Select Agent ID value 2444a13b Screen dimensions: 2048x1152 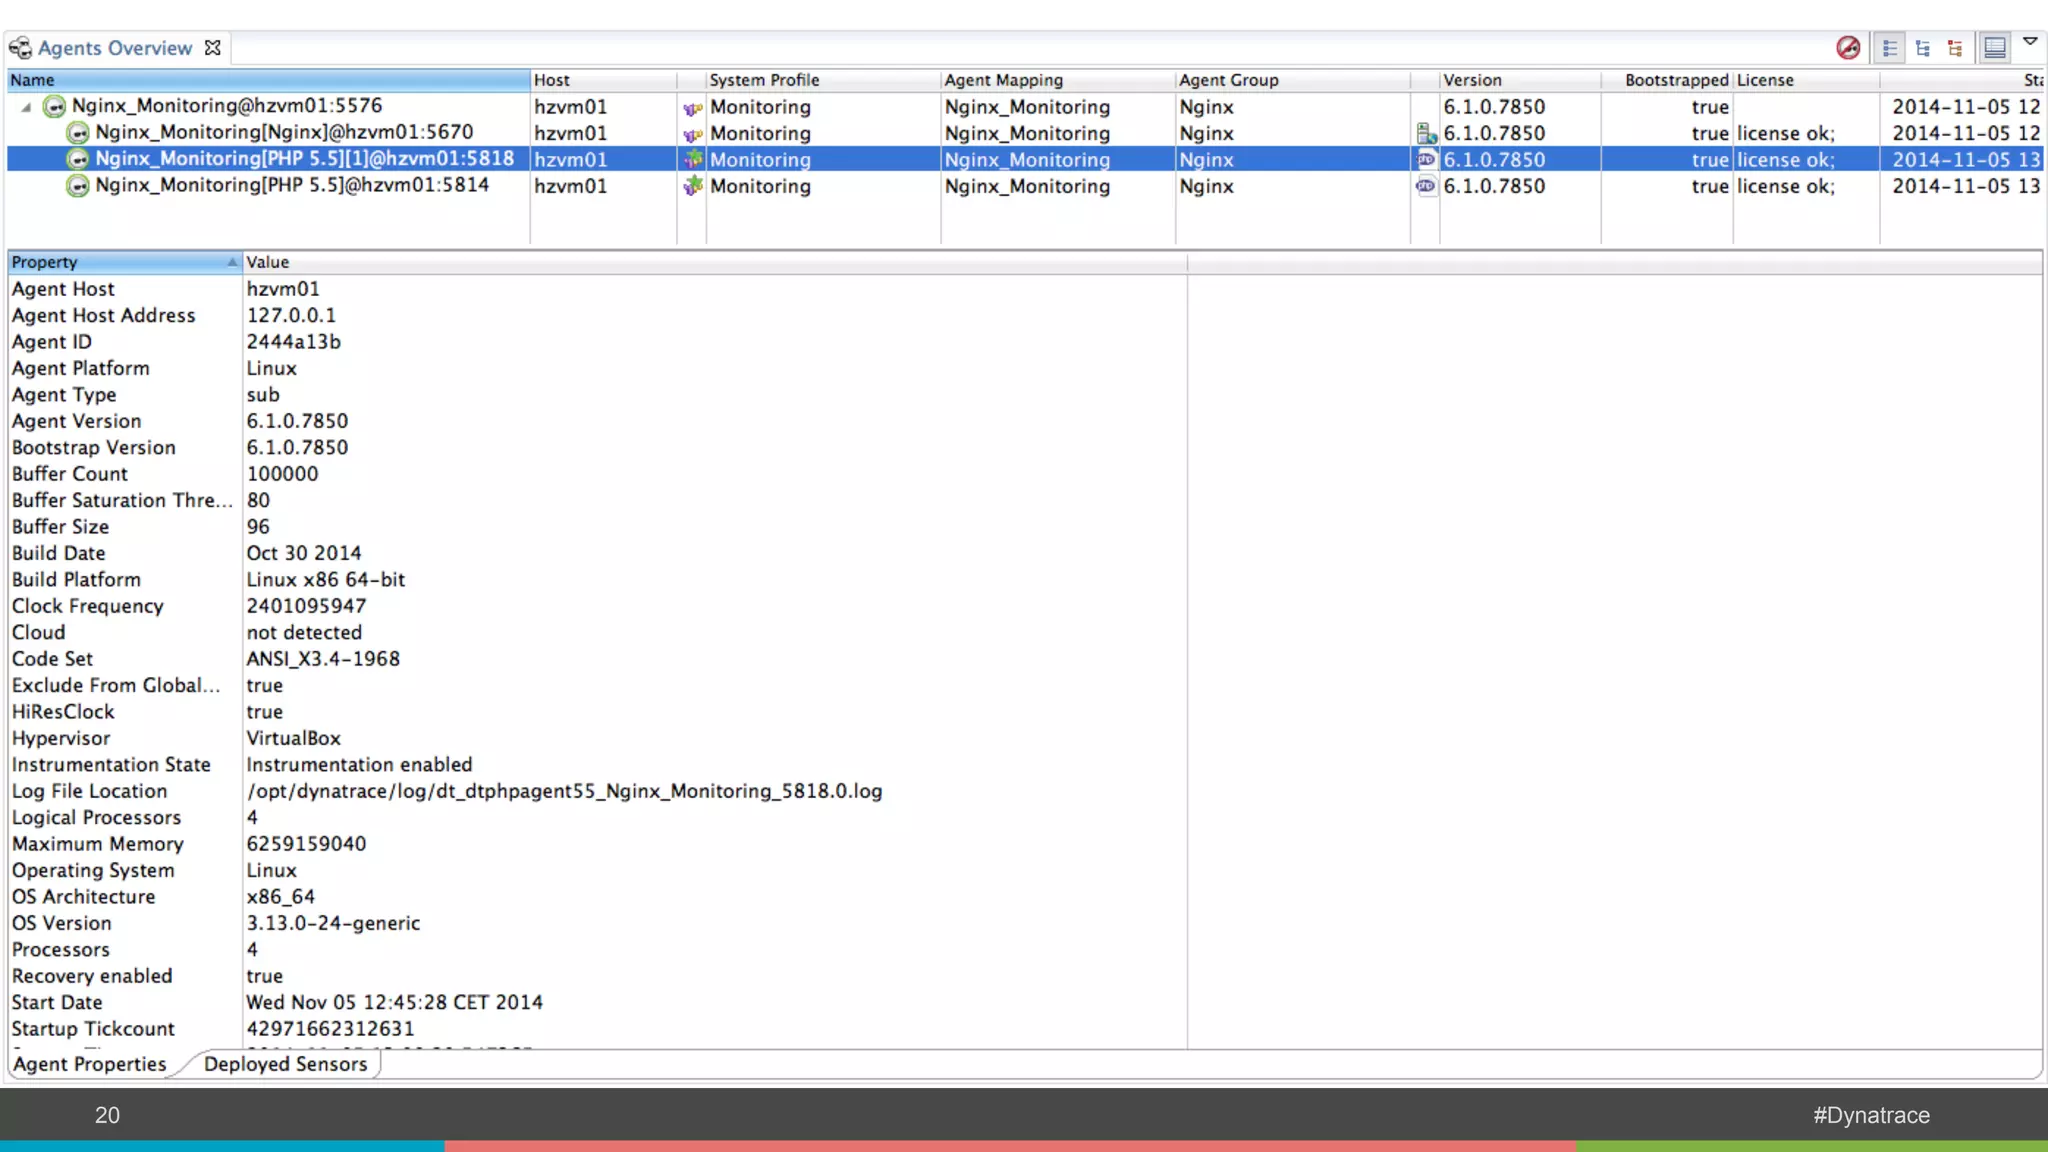[294, 342]
